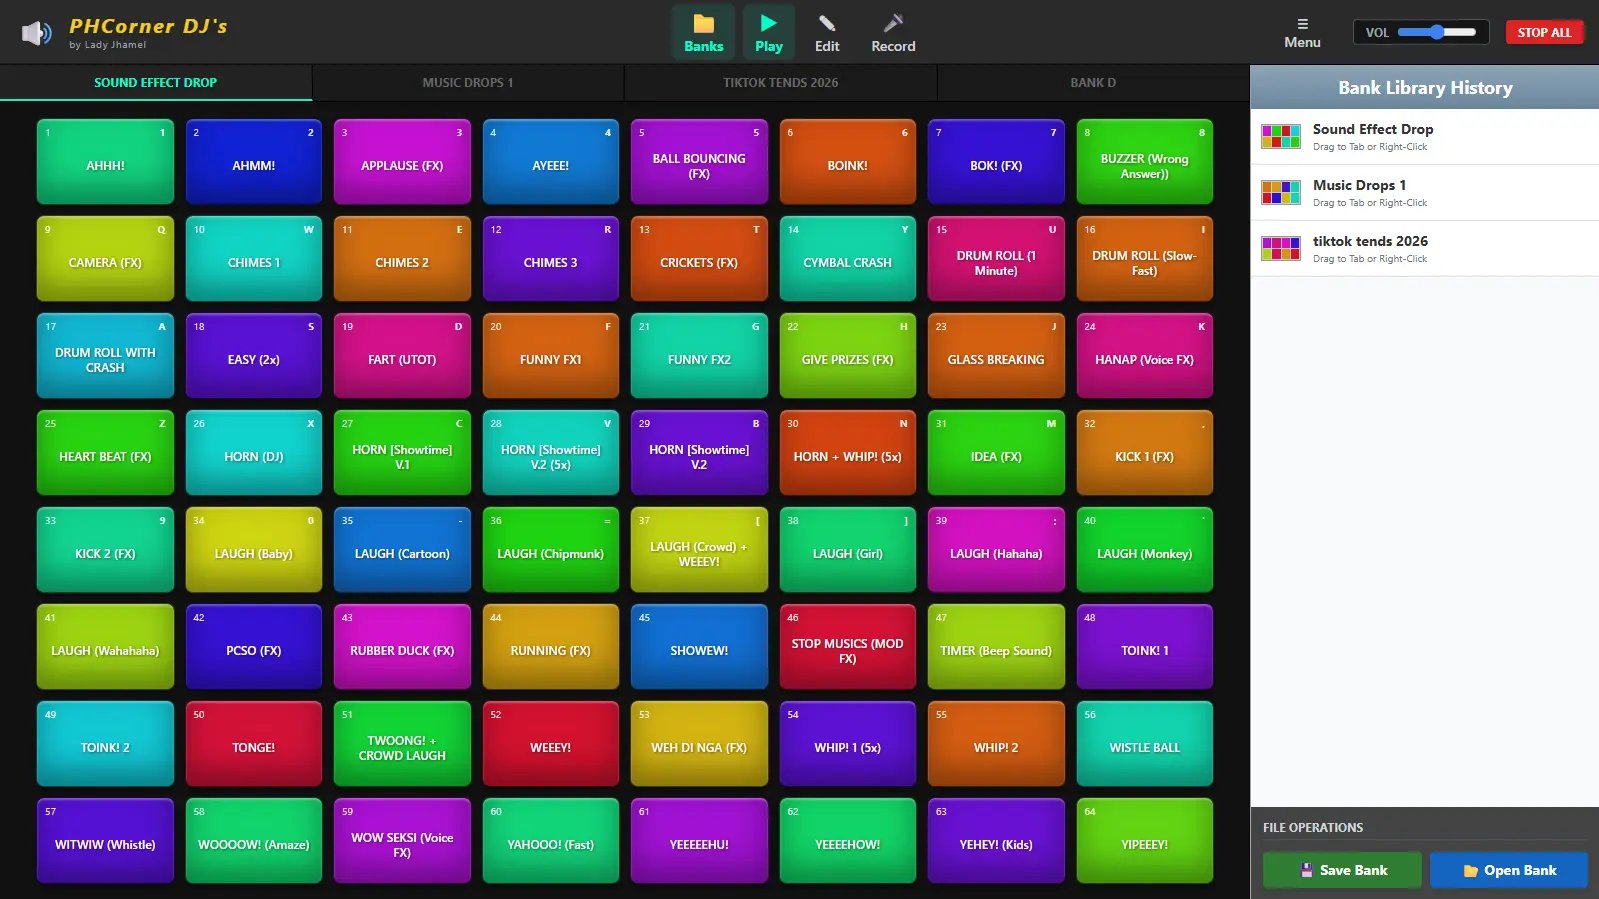Trigger the YEHEY! (Kids) pad

click(x=996, y=841)
